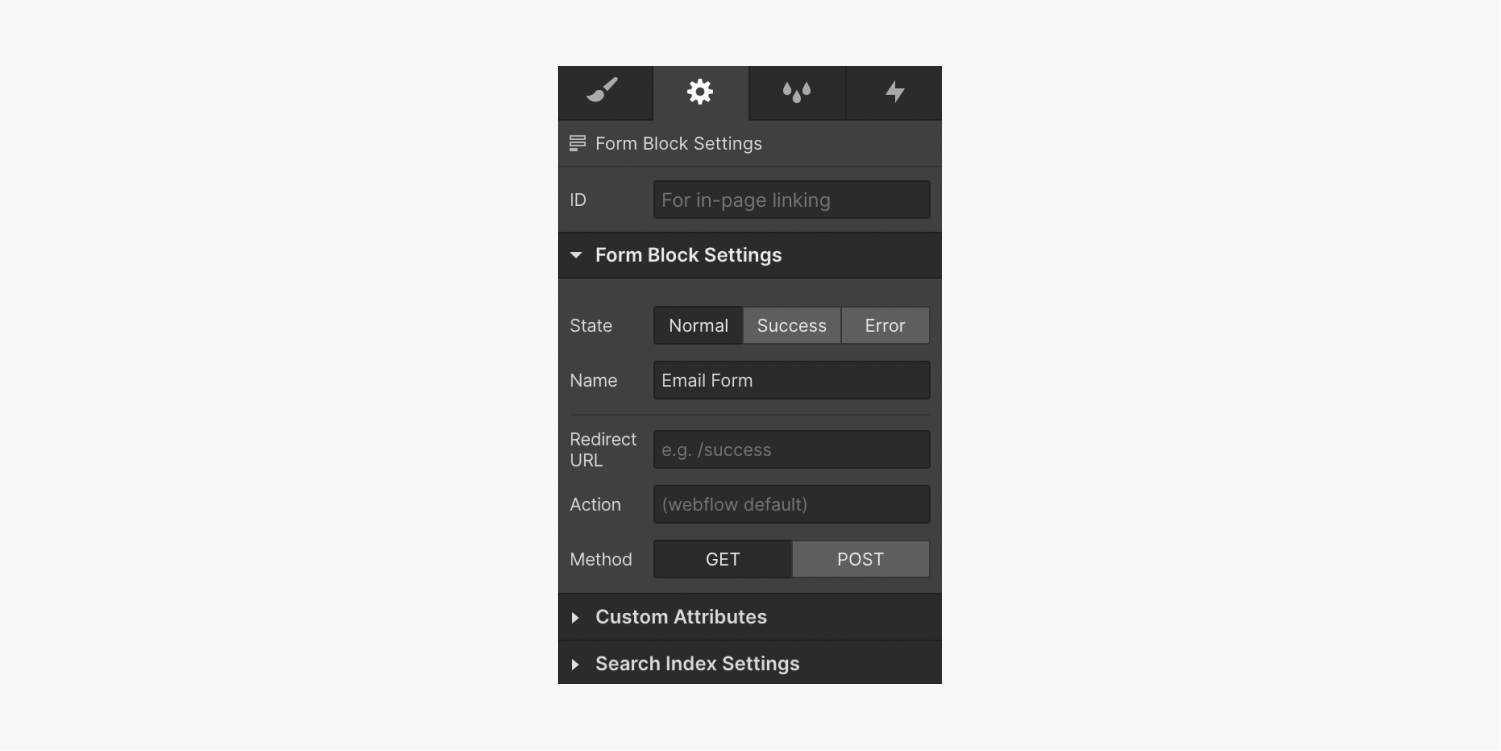Collapse Form Block Settings triangle
This screenshot has height=751, width=1501.
click(x=576, y=255)
